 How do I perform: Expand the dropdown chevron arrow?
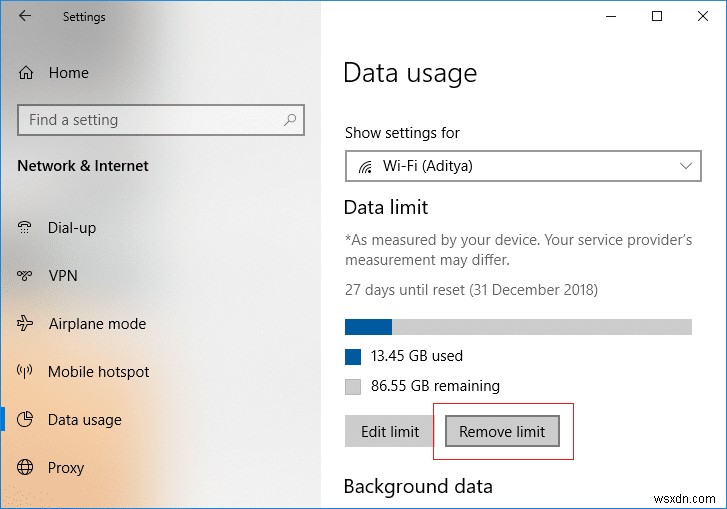coord(685,166)
